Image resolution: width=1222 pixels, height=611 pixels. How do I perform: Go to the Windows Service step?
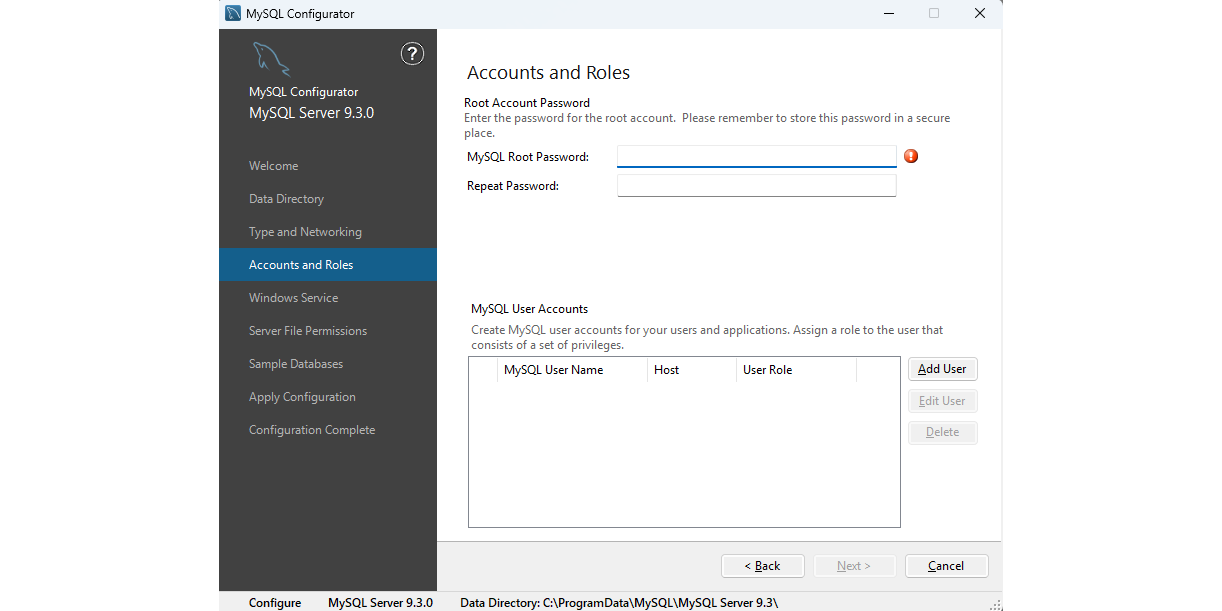click(294, 298)
